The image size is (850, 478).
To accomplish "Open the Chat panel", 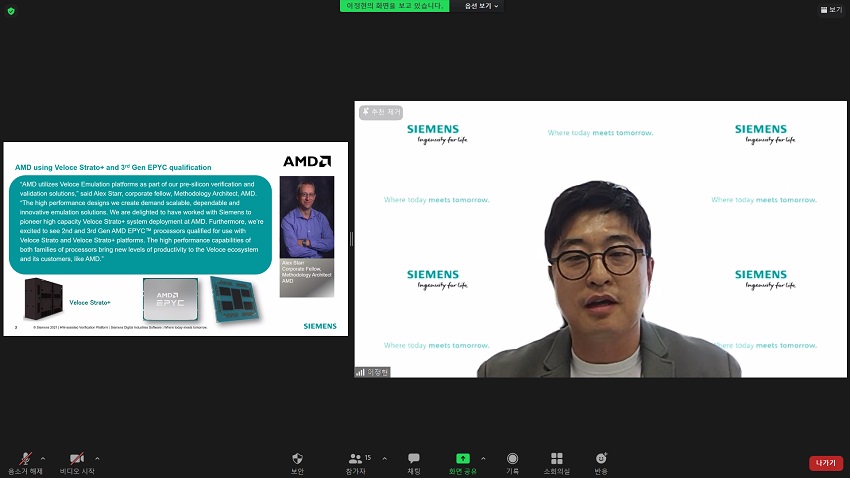I will point(414,463).
